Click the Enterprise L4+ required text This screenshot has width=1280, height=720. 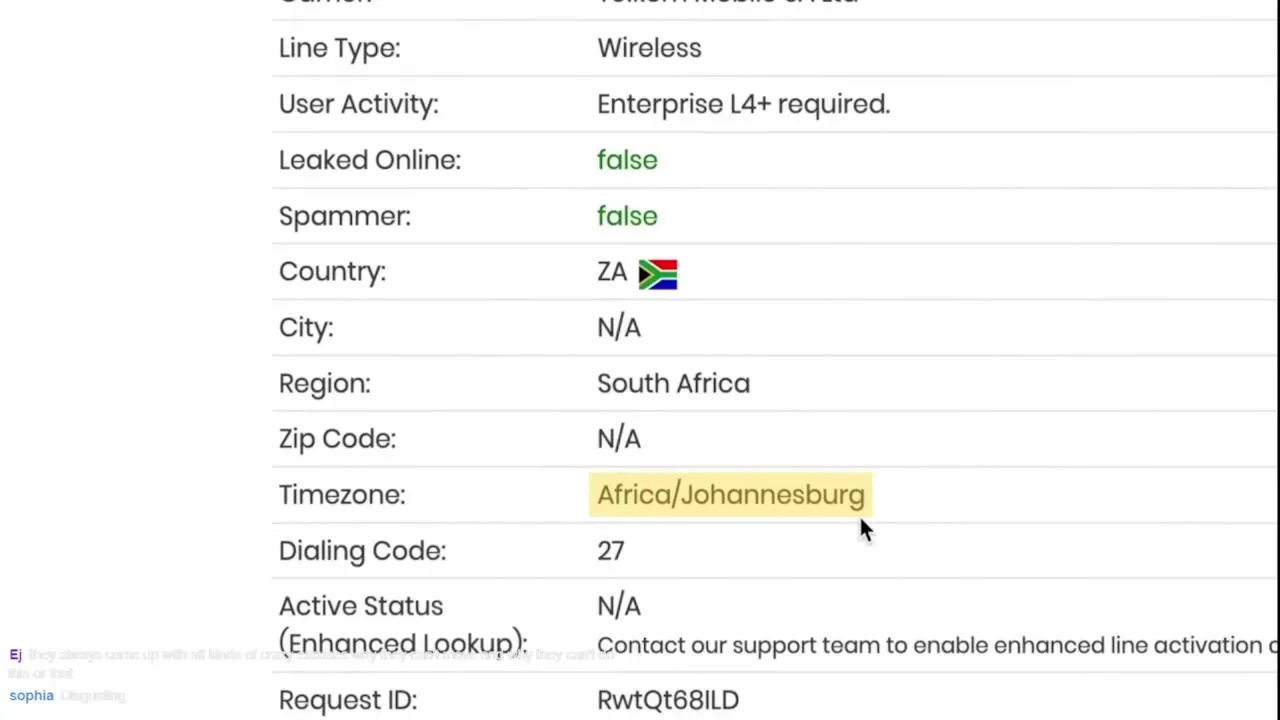pyautogui.click(x=743, y=104)
